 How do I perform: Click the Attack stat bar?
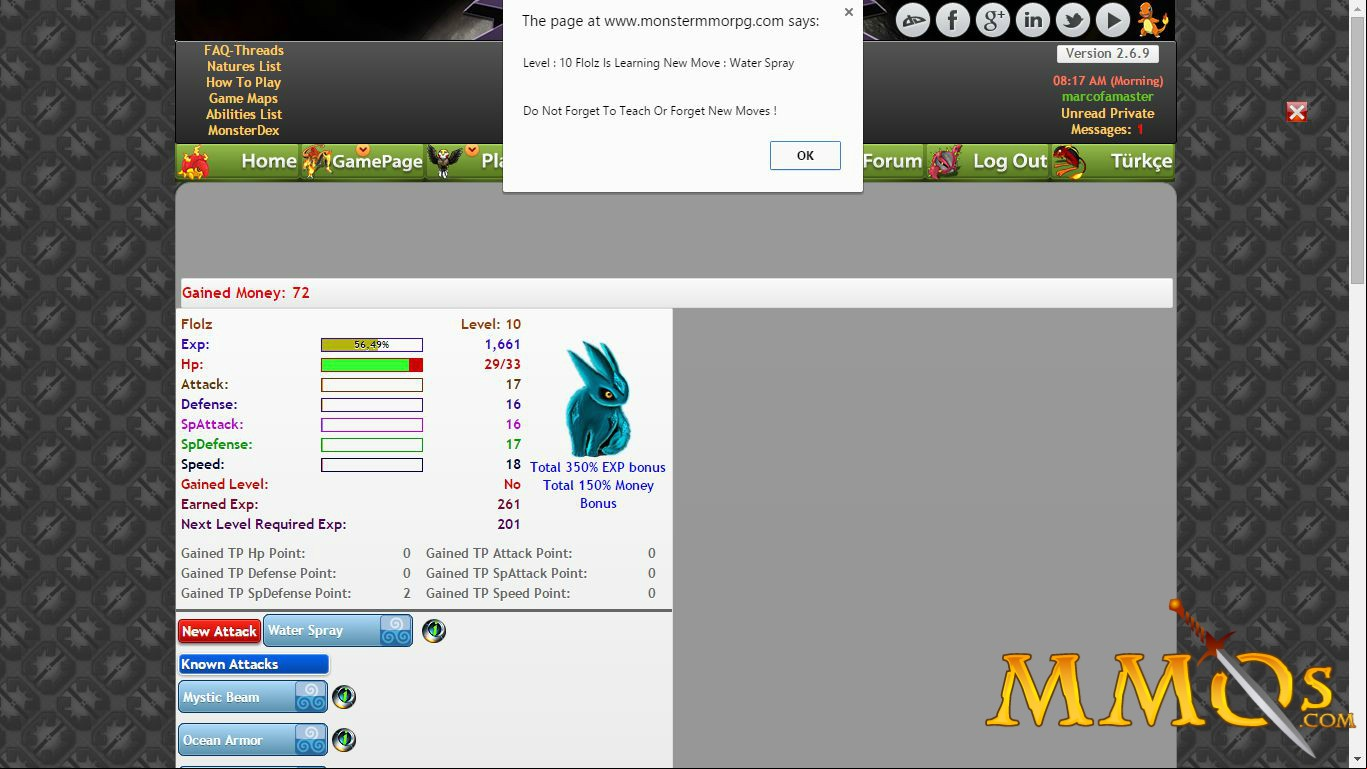[x=372, y=385]
